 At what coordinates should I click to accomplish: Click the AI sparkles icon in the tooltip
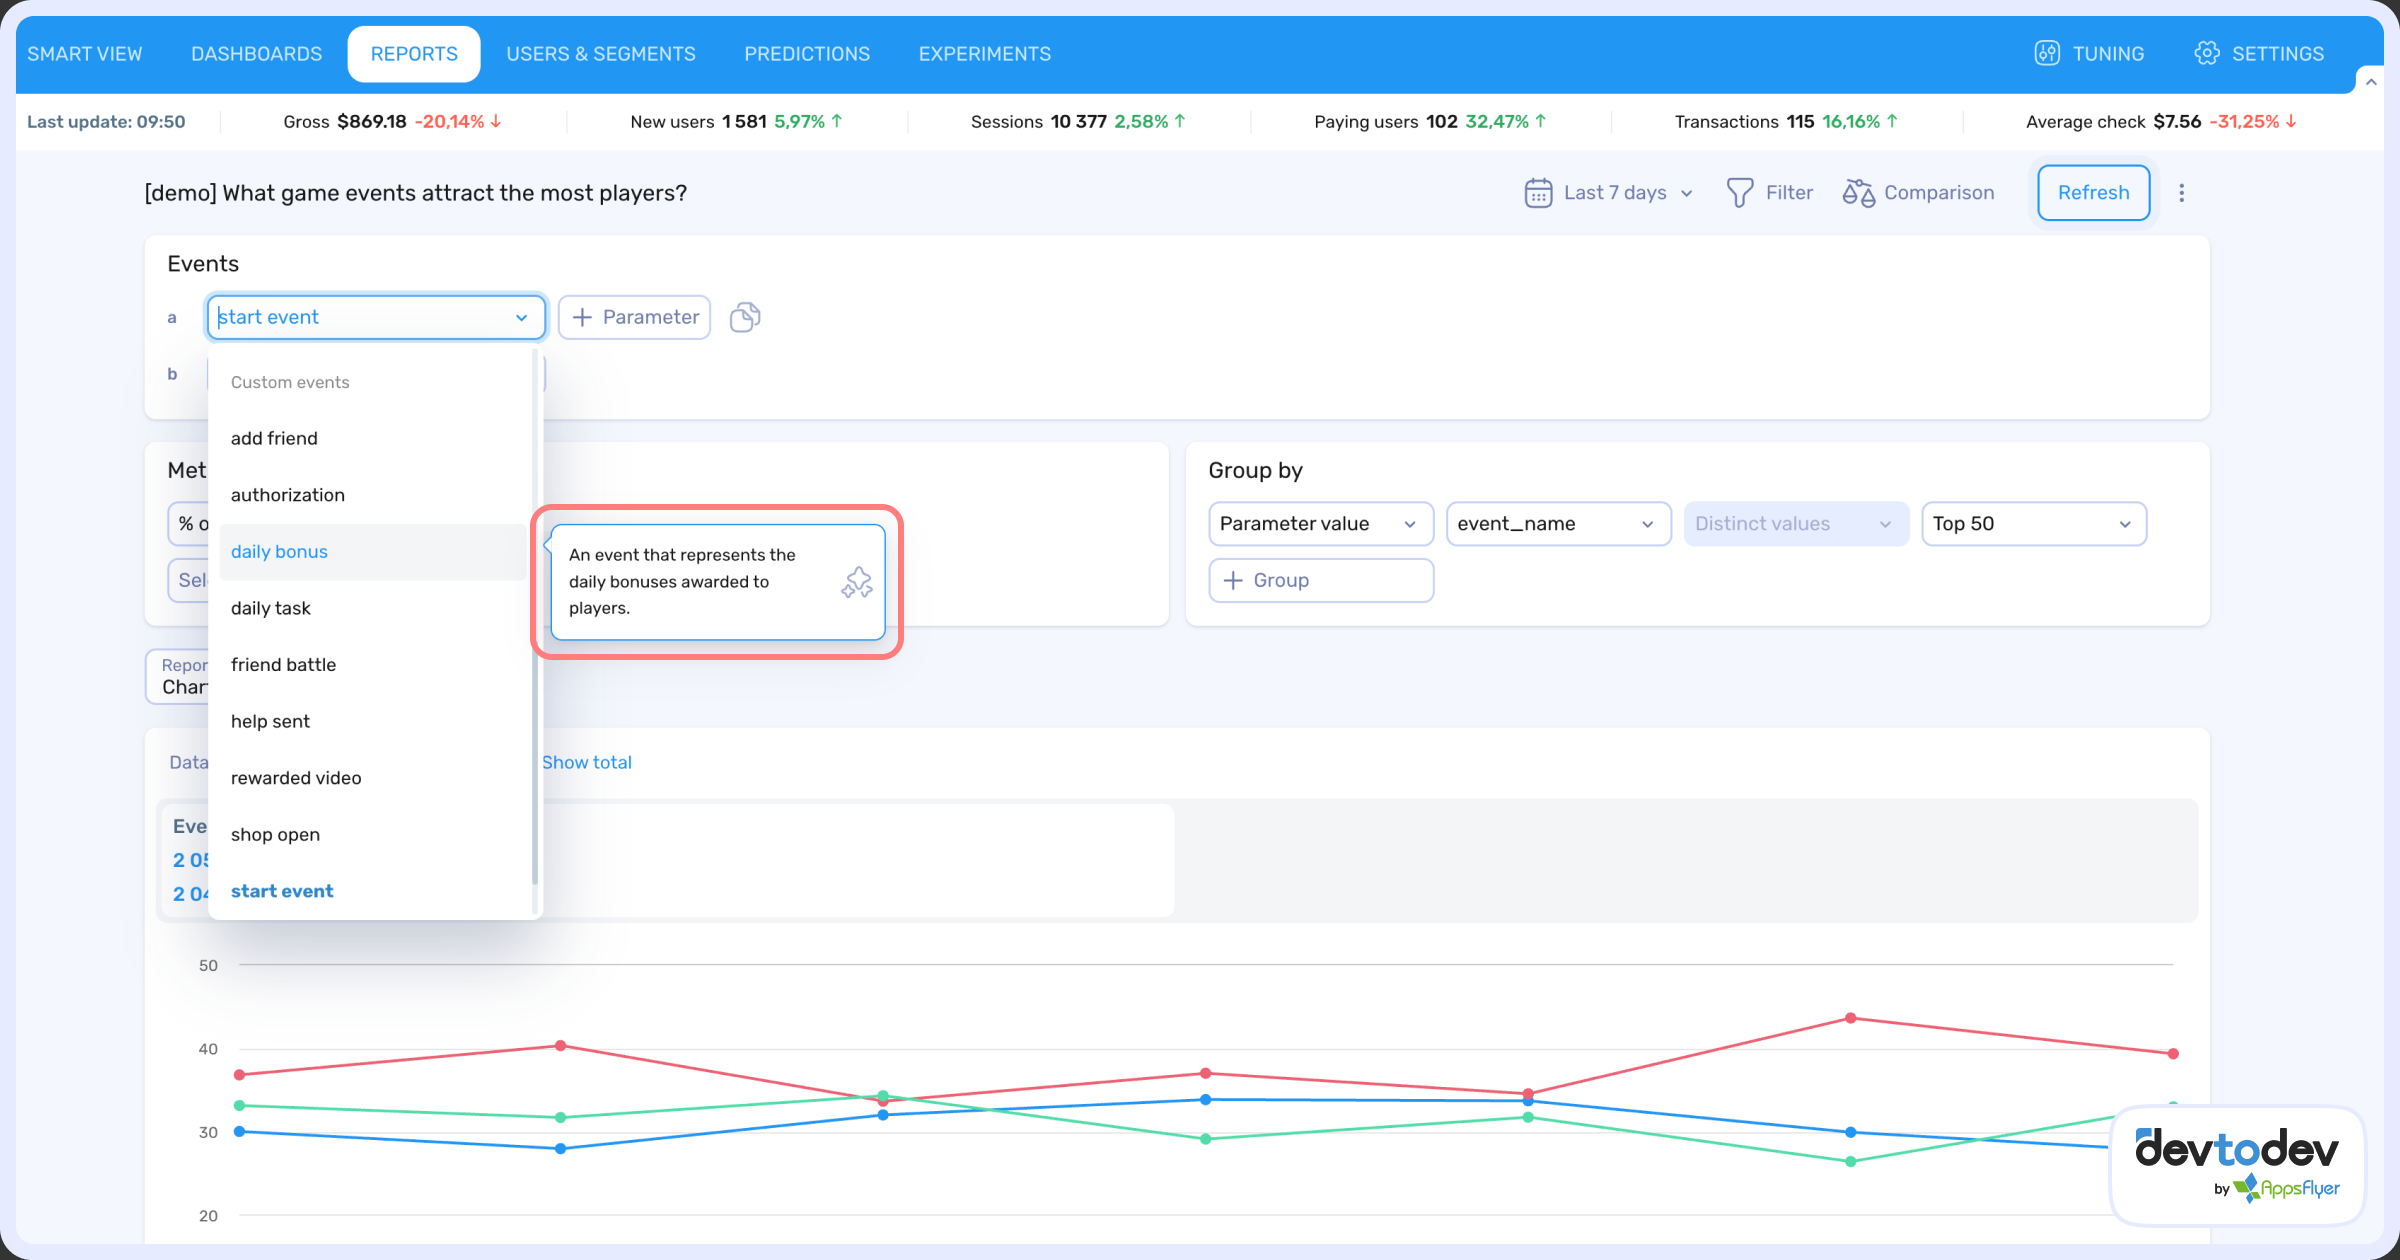(x=856, y=582)
